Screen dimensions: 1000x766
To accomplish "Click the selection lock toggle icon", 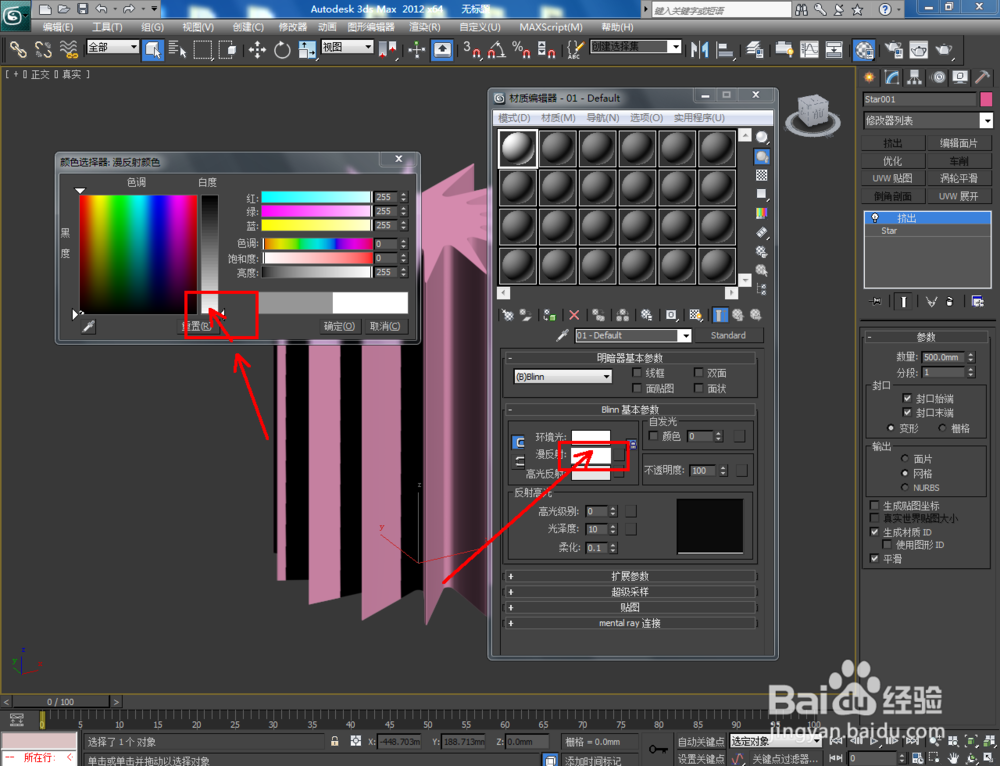I will (334, 741).
